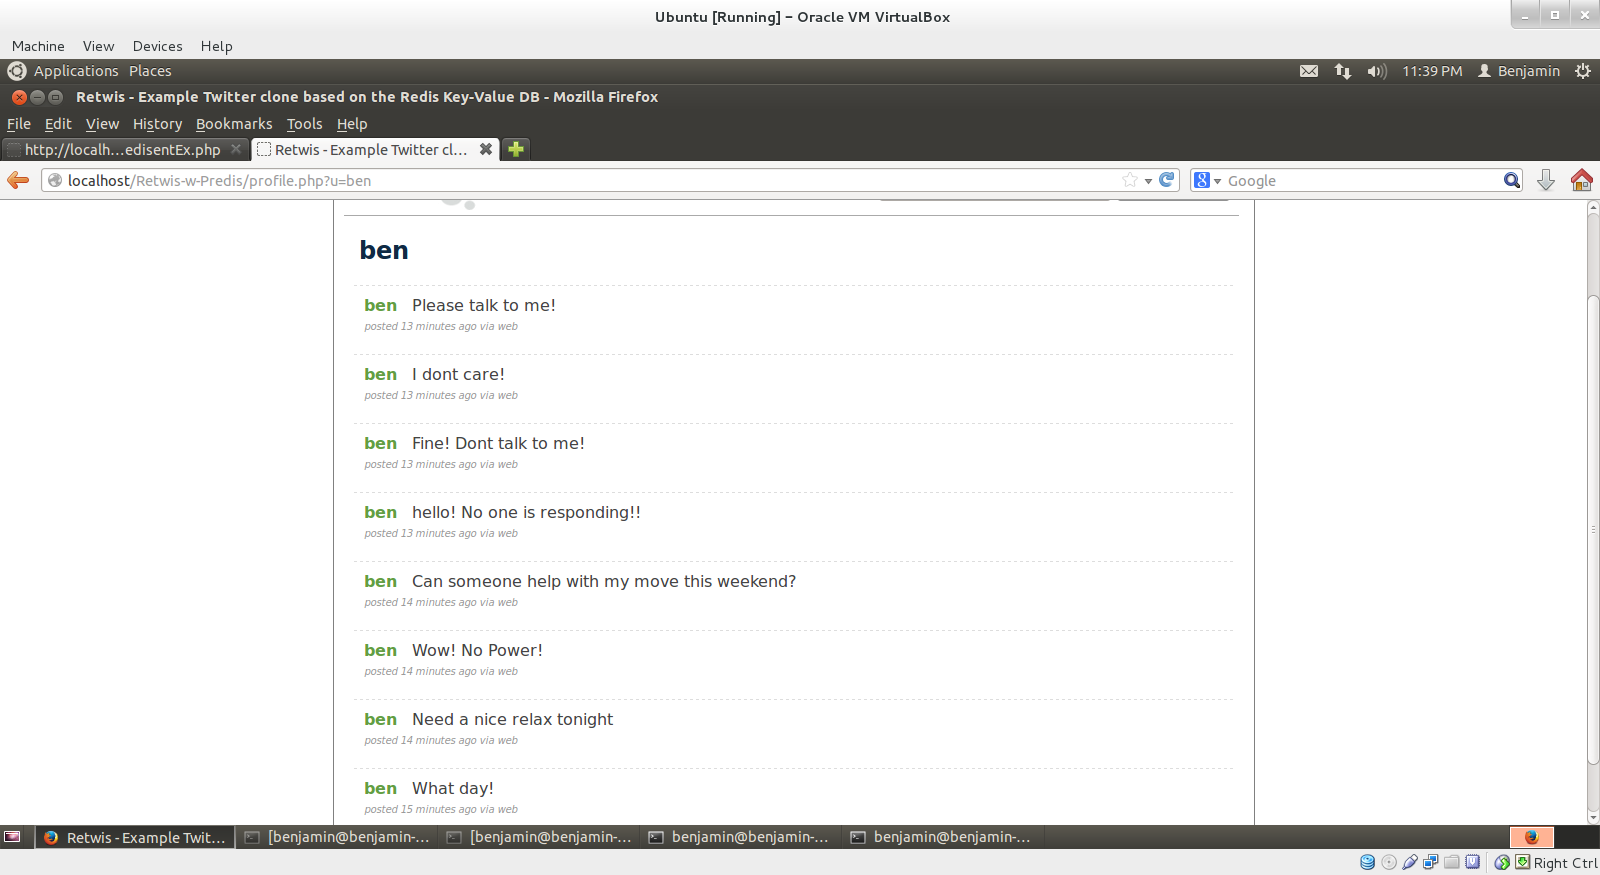Open the system power gear menu
This screenshot has height=875, width=1600.
click(x=1583, y=71)
